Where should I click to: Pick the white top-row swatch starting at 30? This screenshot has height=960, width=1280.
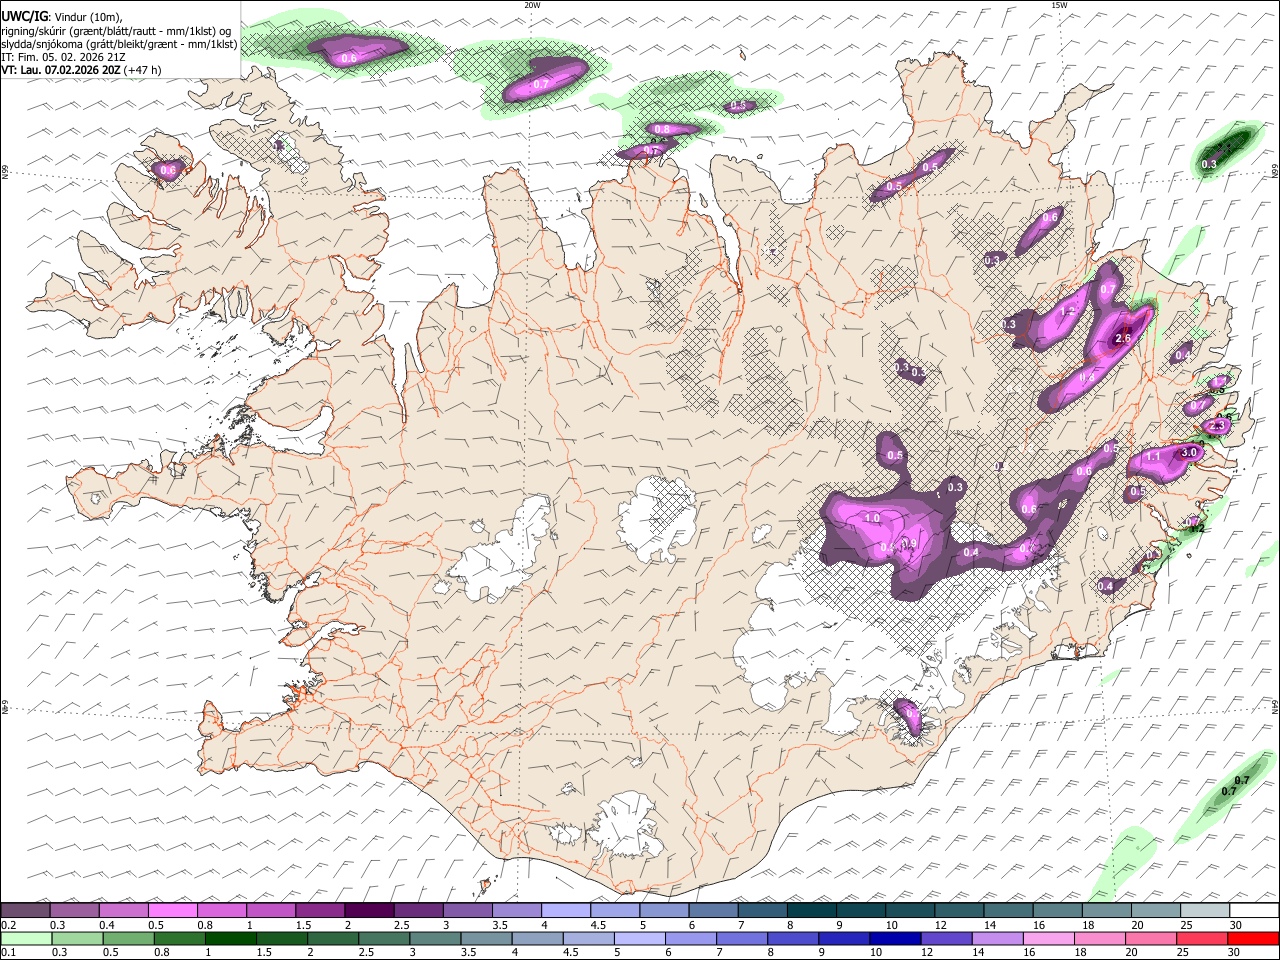point(1254,911)
